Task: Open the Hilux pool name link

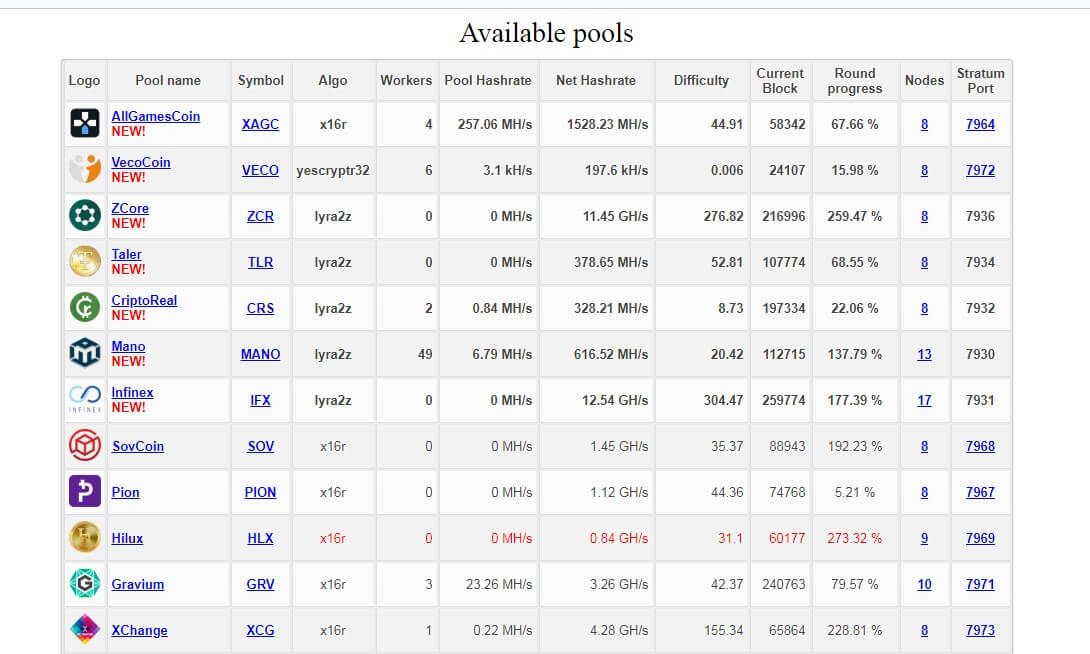Action: pos(127,538)
